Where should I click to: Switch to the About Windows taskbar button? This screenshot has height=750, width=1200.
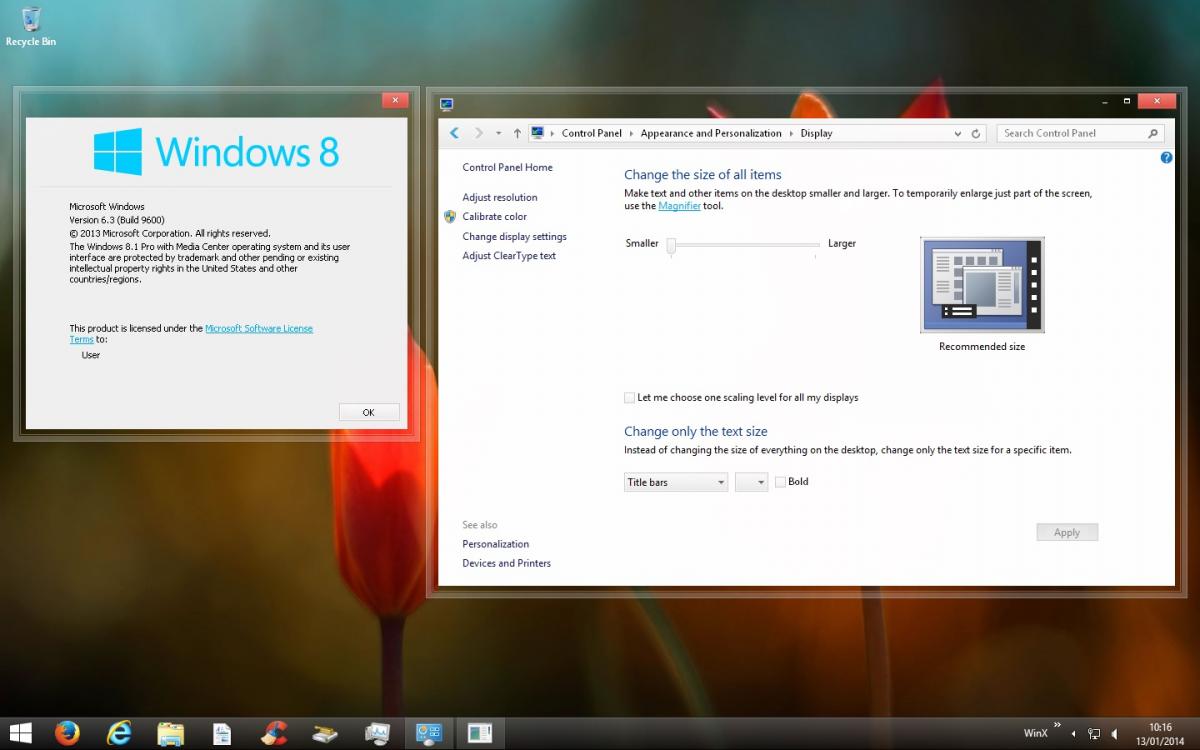coord(480,733)
